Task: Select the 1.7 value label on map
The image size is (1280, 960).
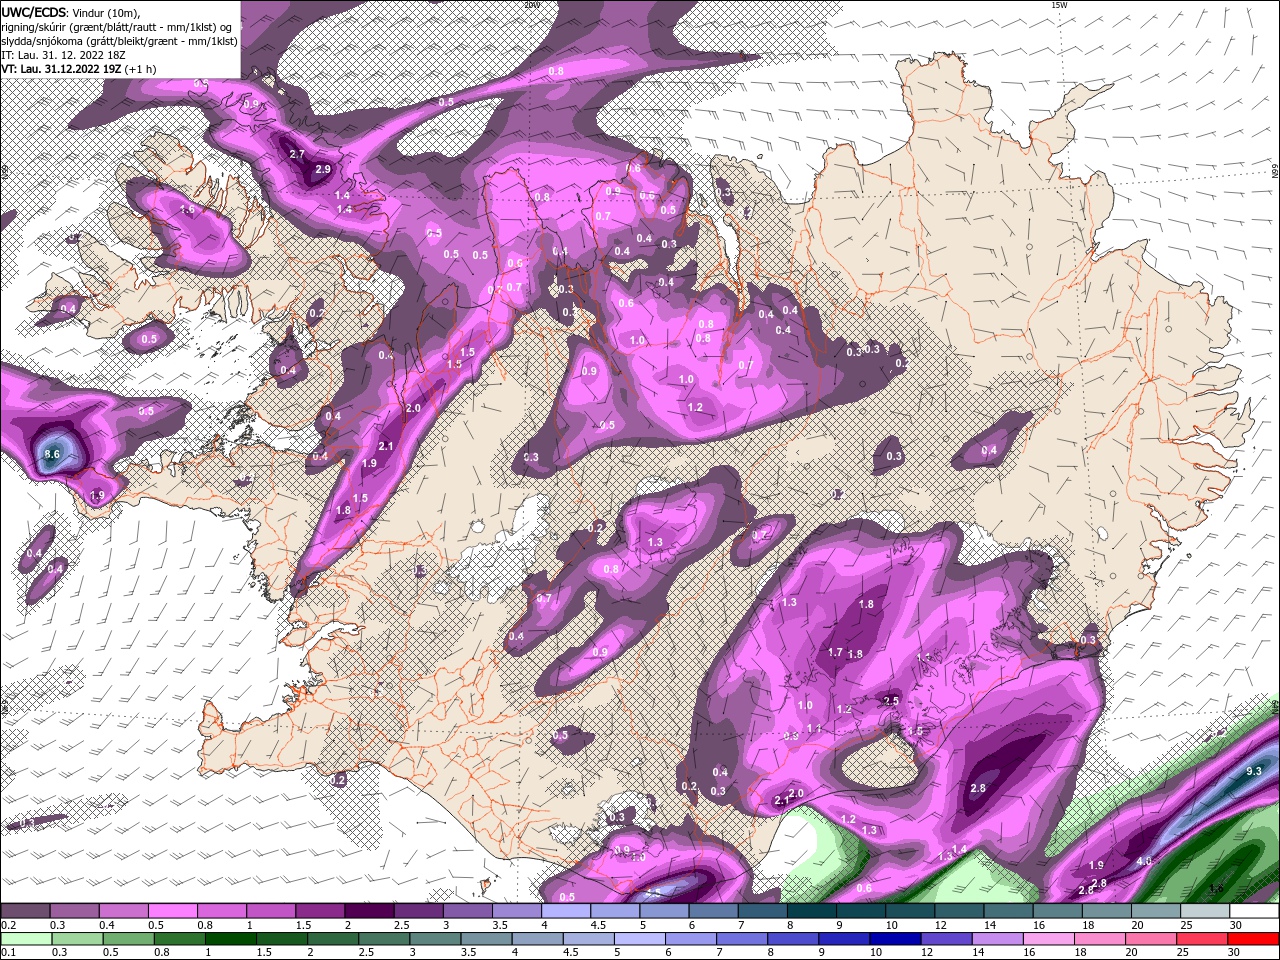Action: tap(836, 652)
